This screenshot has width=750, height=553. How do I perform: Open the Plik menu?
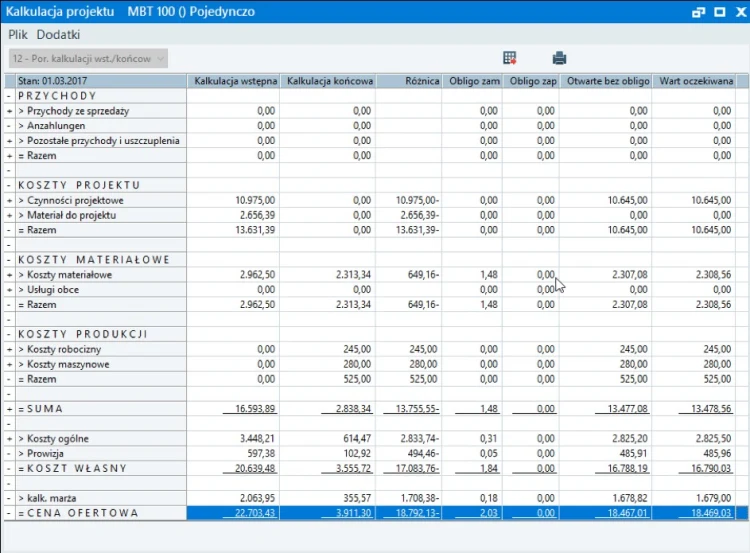coord(18,34)
